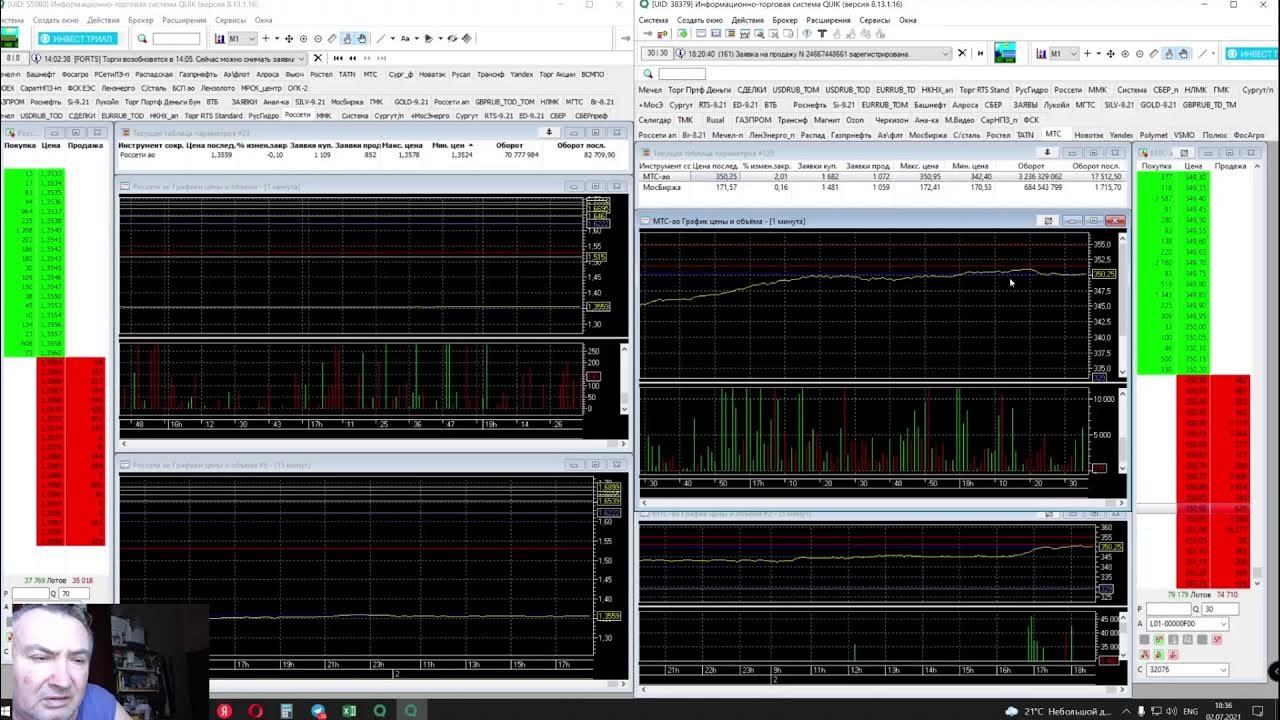The width and height of the screenshot is (1280, 720).
Task: Switch to the Россети tab in left window
Action: [x=297, y=115]
